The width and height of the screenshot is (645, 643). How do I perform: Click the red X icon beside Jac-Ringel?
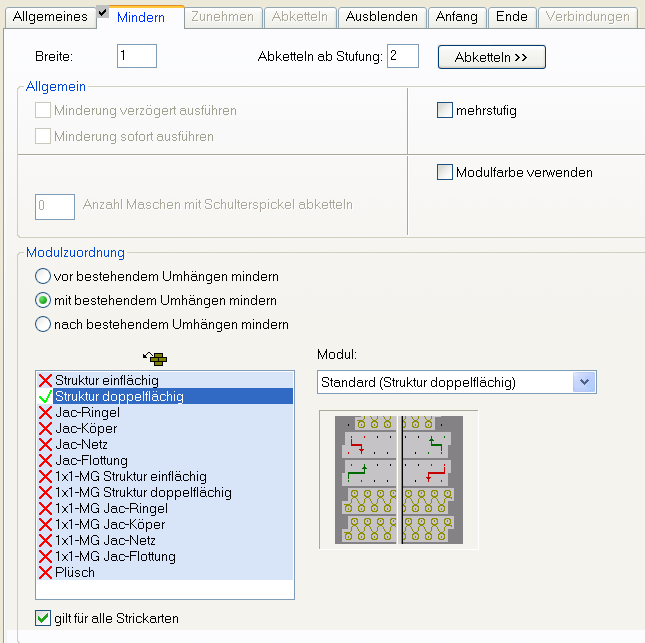[45, 412]
